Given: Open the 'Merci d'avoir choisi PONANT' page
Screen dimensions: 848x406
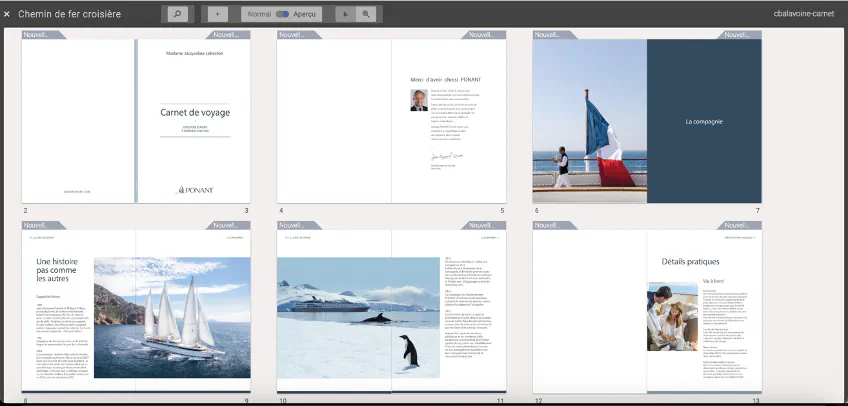Looking at the screenshot, I should click(448, 120).
